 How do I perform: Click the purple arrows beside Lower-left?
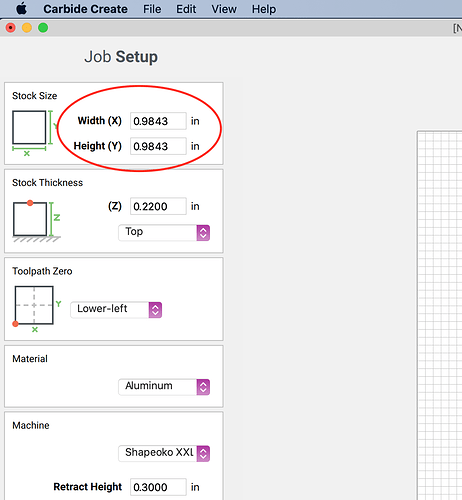point(155,310)
